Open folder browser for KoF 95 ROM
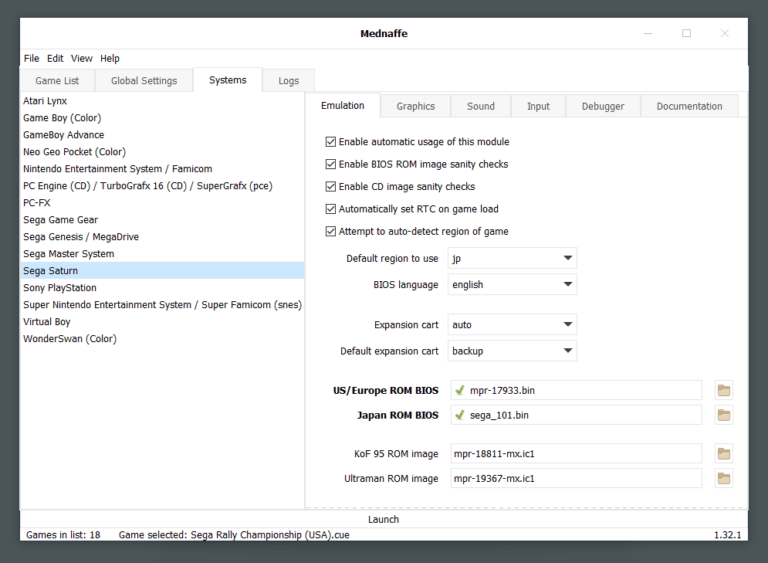 tap(724, 454)
